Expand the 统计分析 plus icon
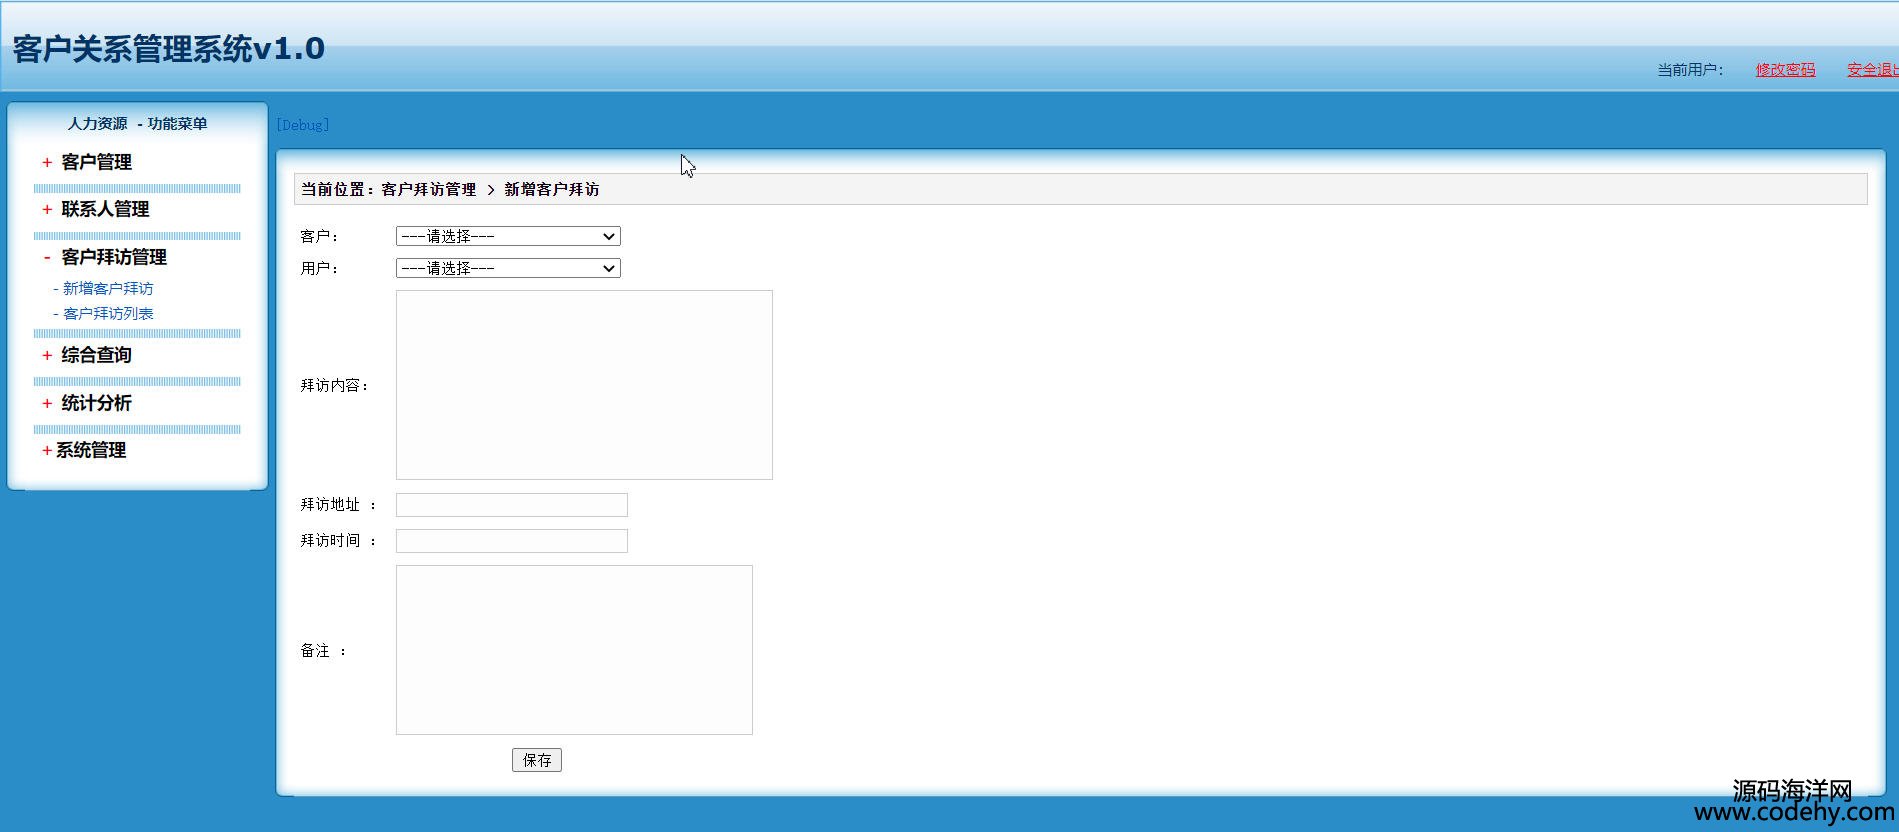 click(47, 403)
